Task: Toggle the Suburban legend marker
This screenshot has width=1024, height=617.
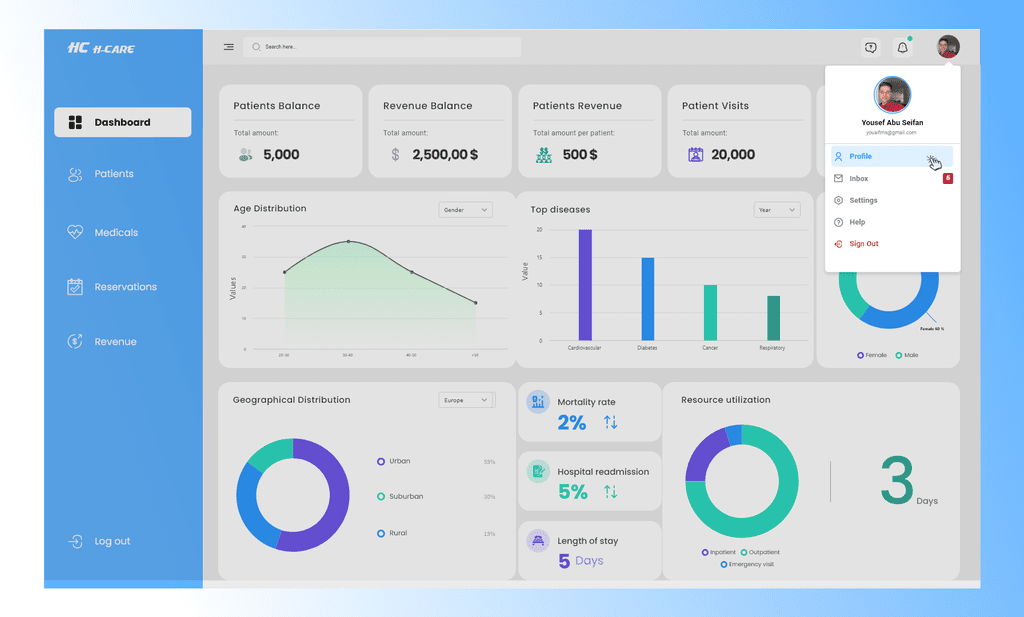Action: (381, 497)
